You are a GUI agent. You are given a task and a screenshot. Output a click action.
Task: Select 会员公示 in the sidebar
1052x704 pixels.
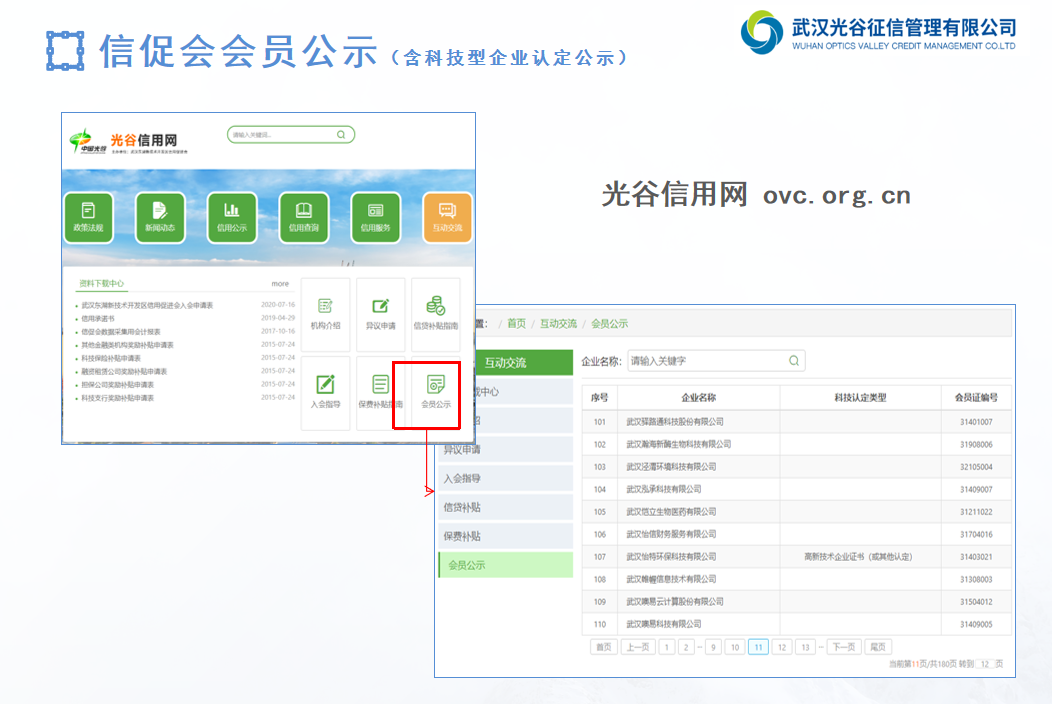506,565
